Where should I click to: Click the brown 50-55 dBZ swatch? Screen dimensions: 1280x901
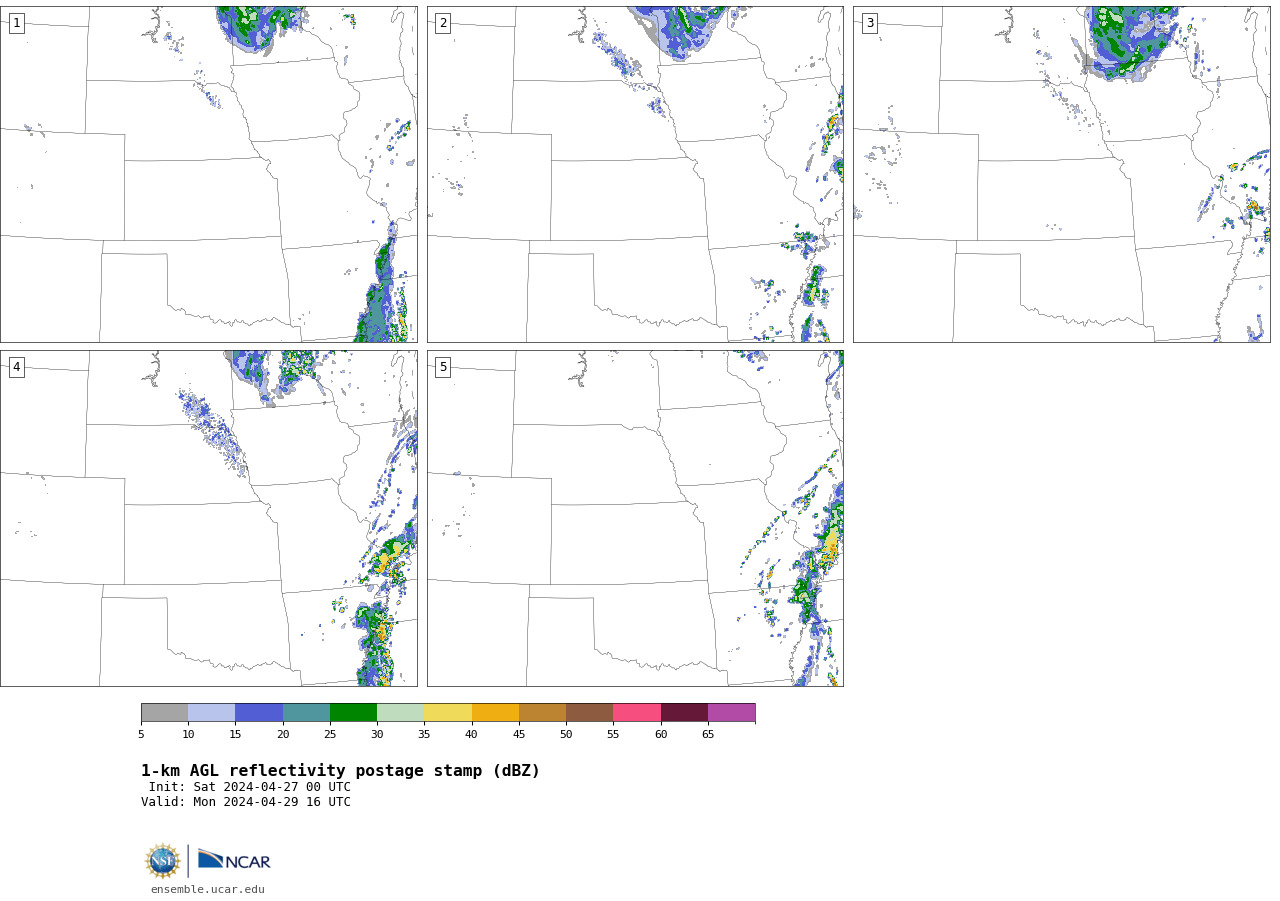[589, 713]
